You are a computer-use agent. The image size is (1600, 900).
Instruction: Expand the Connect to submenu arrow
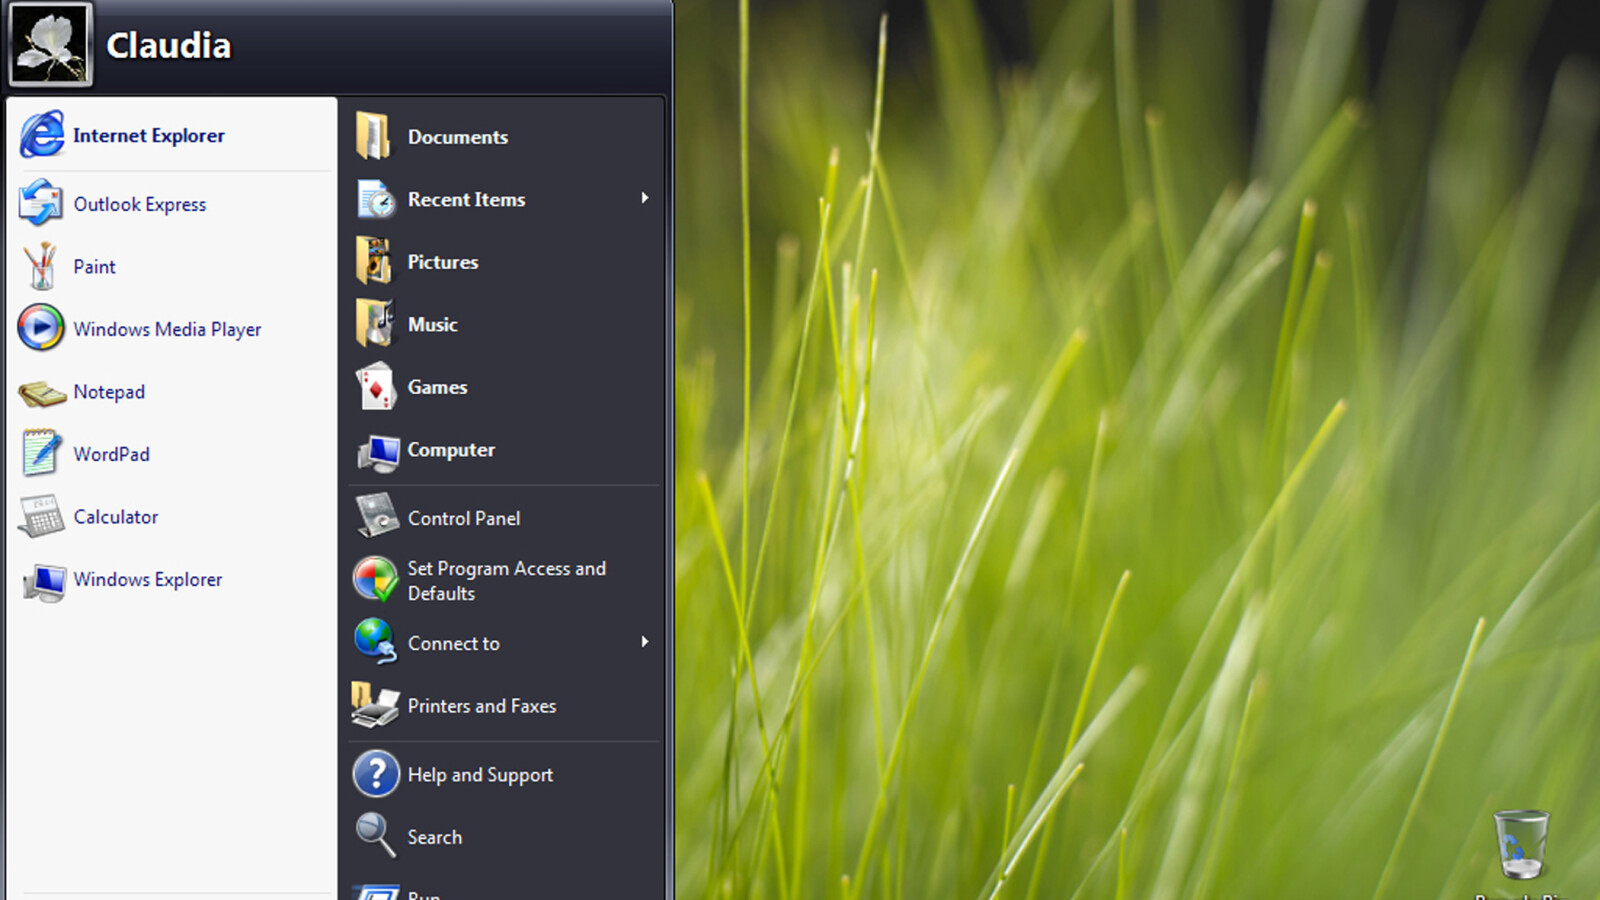pyautogui.click(x=645, y=642)
